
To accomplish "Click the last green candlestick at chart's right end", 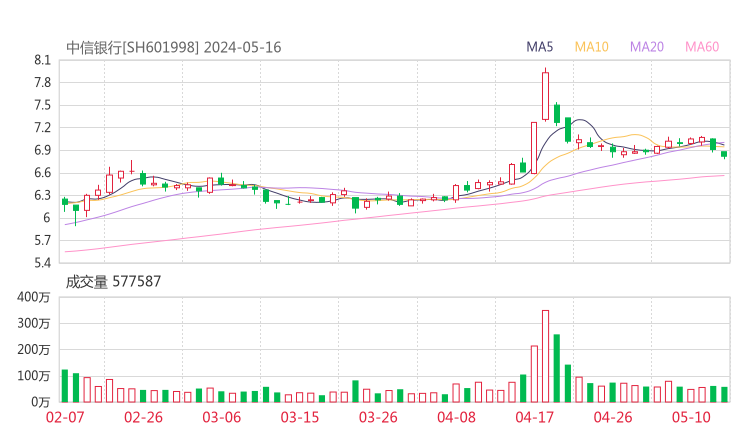I will pyautogui.click(x=724, y=154).
